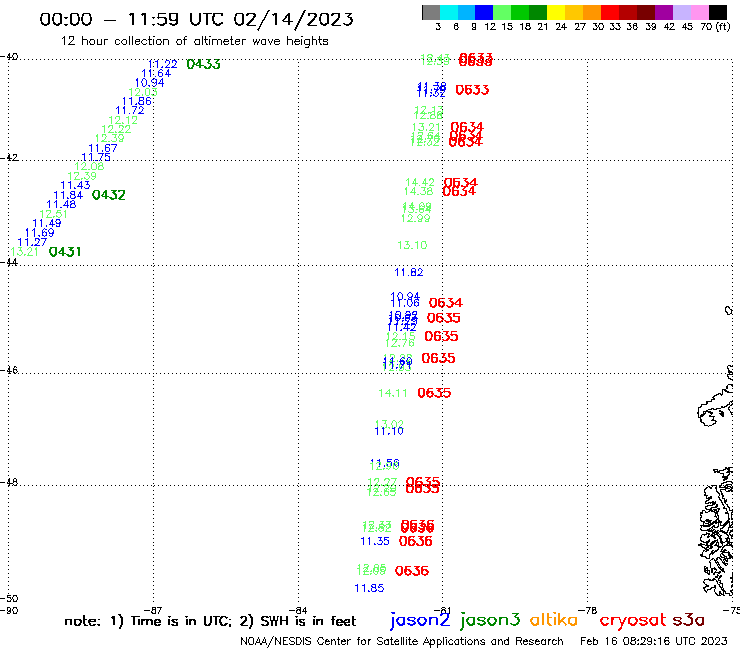Click the s3a satellite label
740x650 pixels.
[688, 620]
